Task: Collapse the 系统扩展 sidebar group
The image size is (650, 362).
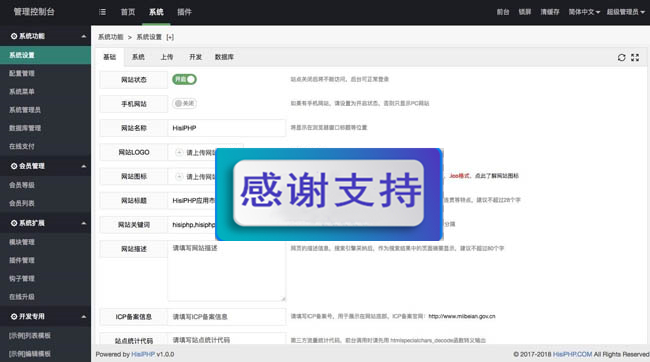Action: 84,224
